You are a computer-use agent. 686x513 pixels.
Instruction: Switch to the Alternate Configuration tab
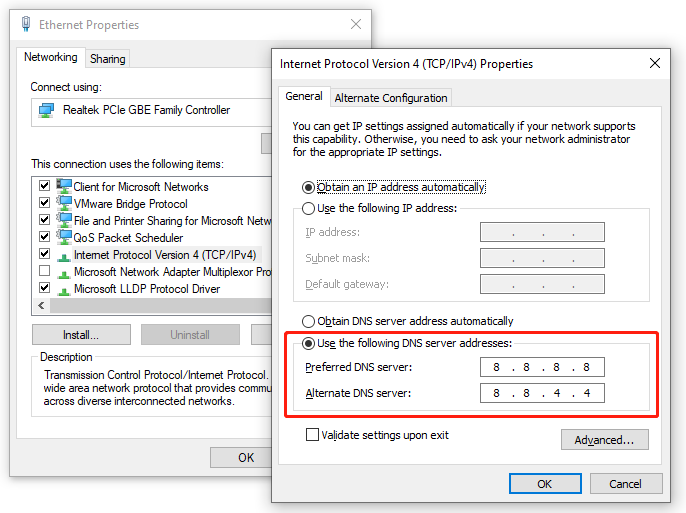391,98
